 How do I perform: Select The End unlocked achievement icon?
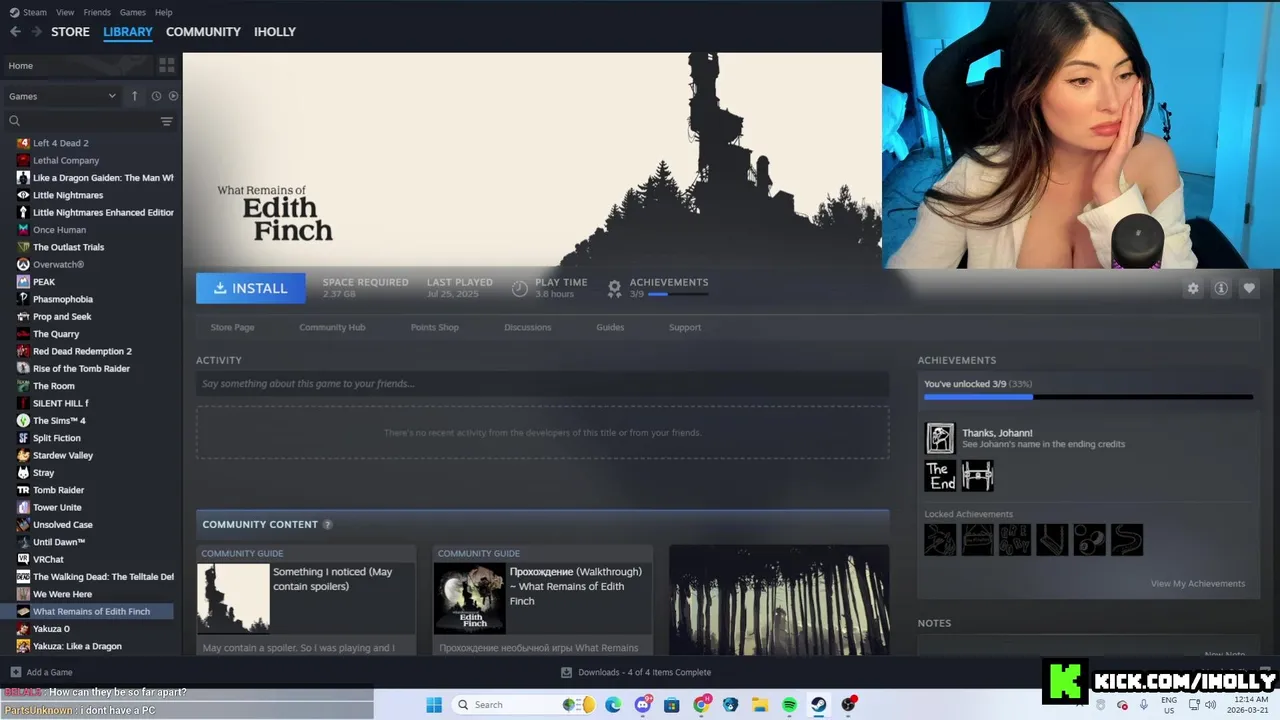pos(940,476)
